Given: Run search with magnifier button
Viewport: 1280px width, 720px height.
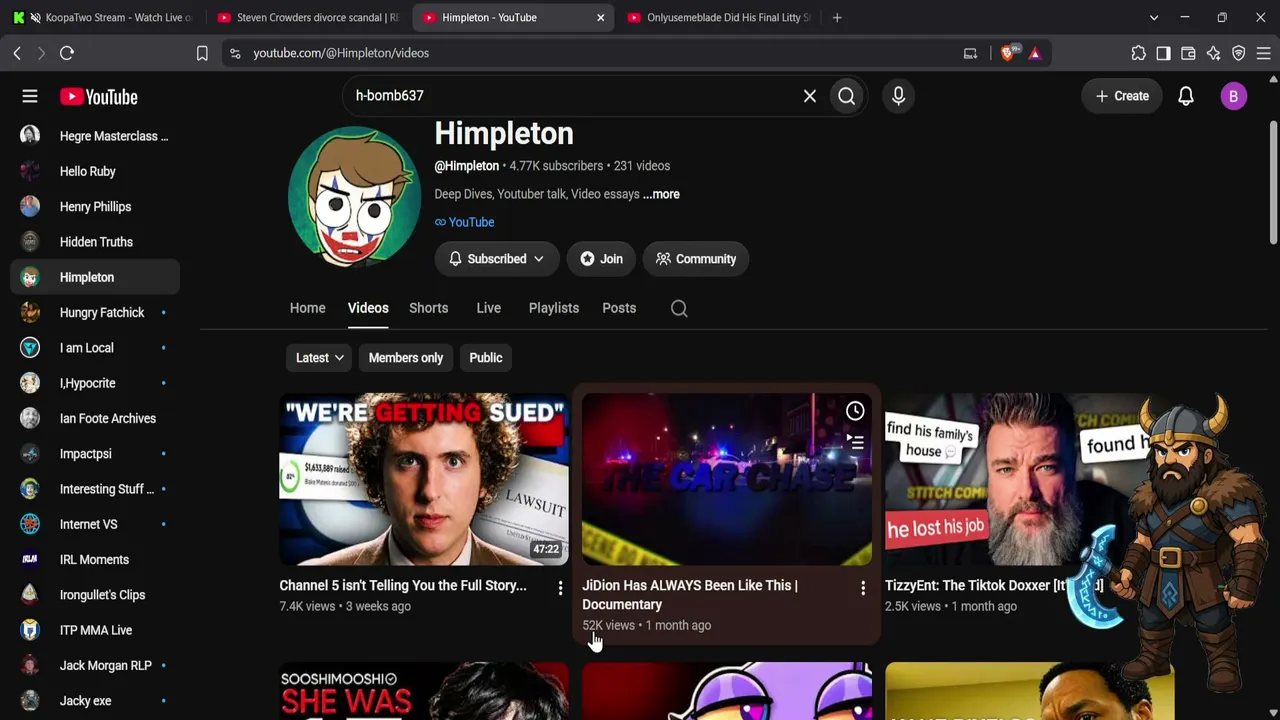Looking at the screenshot, I should click(847, 96).
